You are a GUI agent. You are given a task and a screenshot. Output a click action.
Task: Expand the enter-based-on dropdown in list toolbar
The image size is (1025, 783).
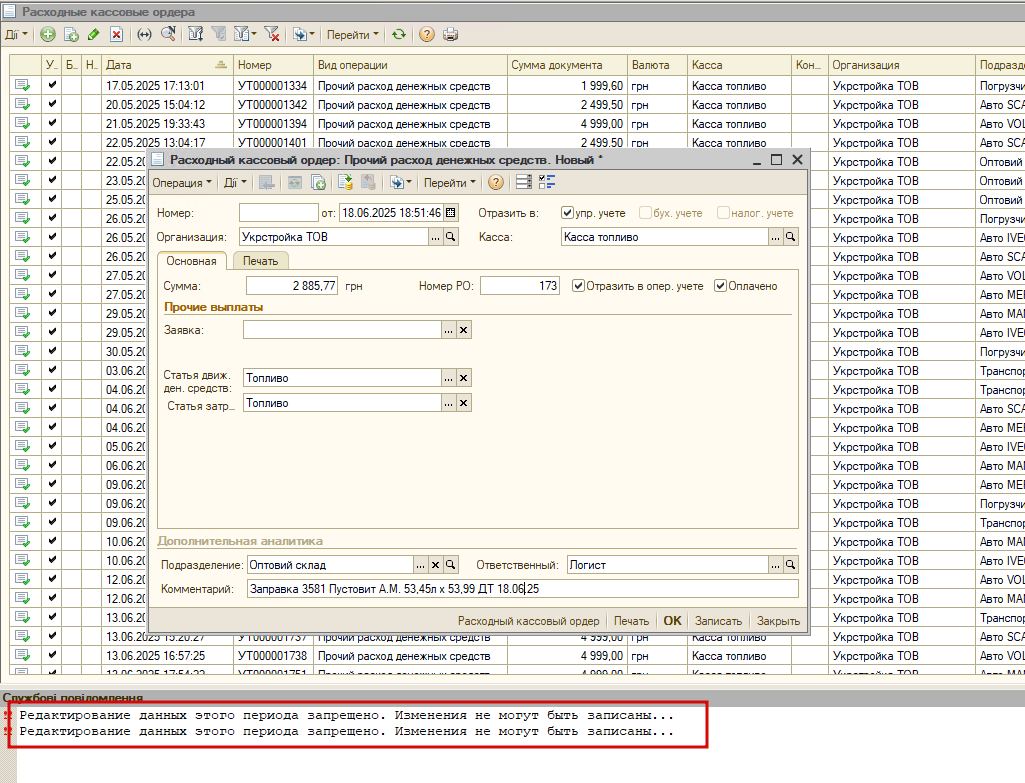(303, 35)
